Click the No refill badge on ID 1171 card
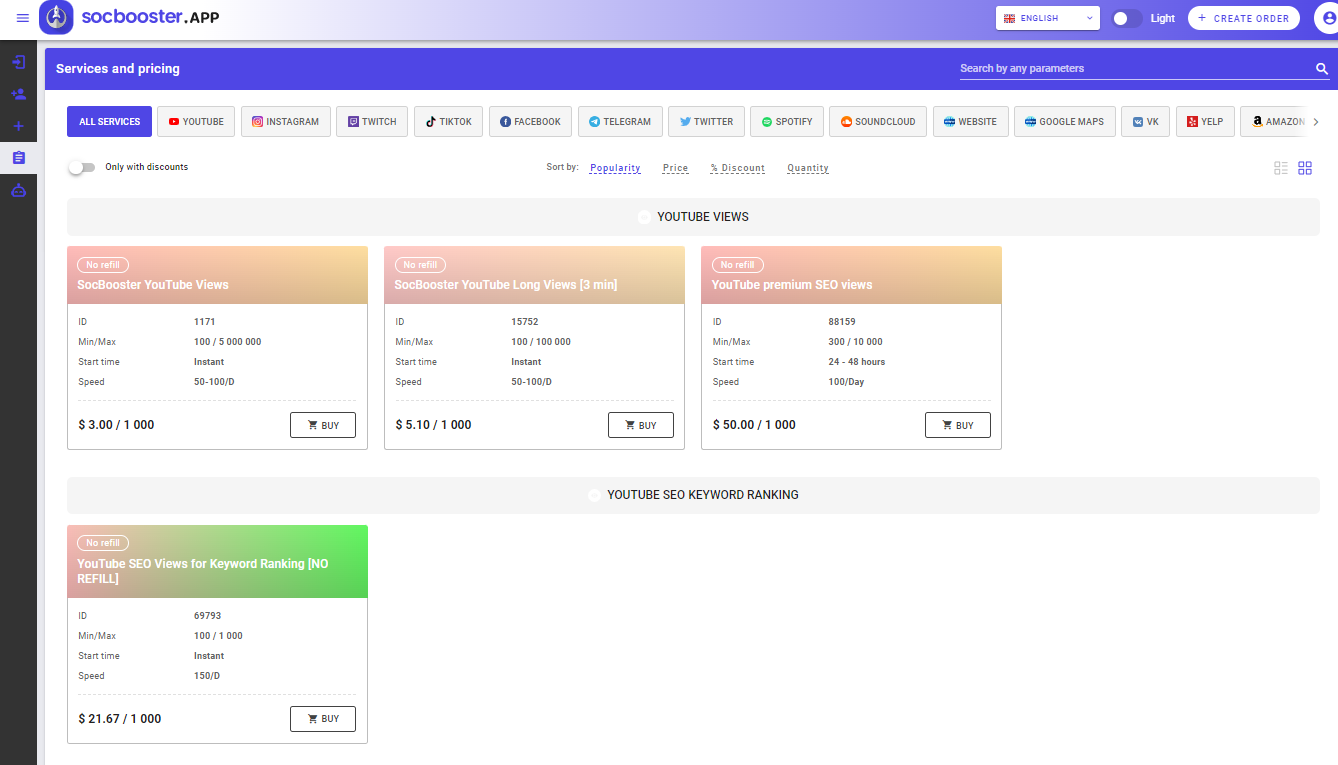Screen dimensions: 1338x765 103,265
